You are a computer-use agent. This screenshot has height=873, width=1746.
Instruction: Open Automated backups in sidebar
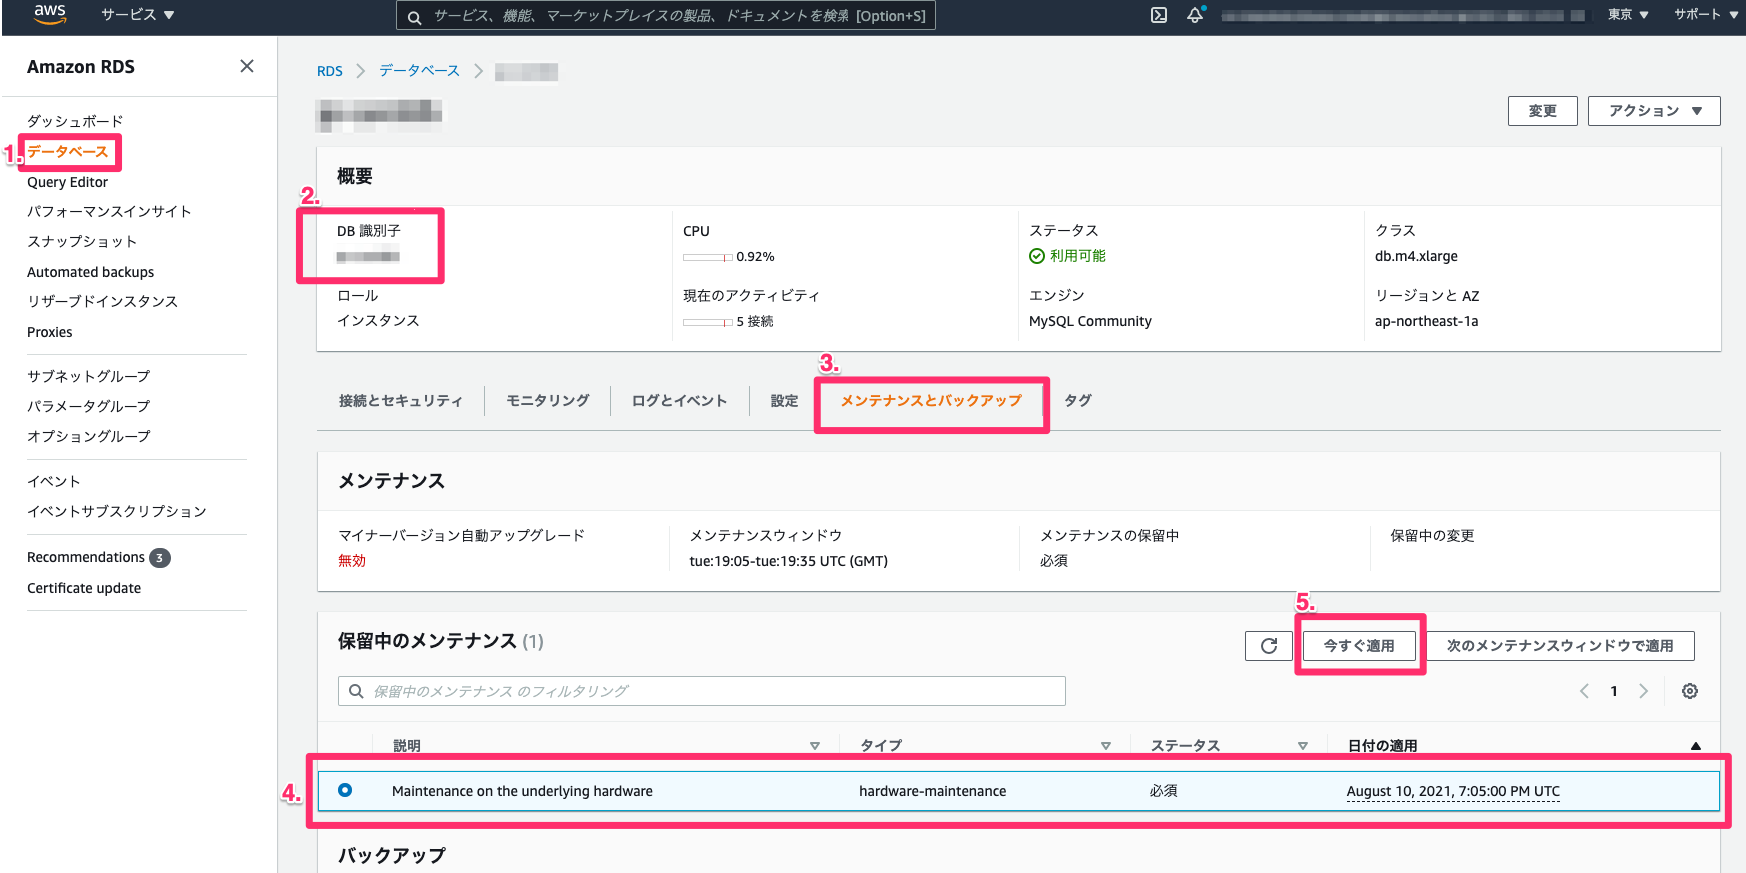point(91,272)
